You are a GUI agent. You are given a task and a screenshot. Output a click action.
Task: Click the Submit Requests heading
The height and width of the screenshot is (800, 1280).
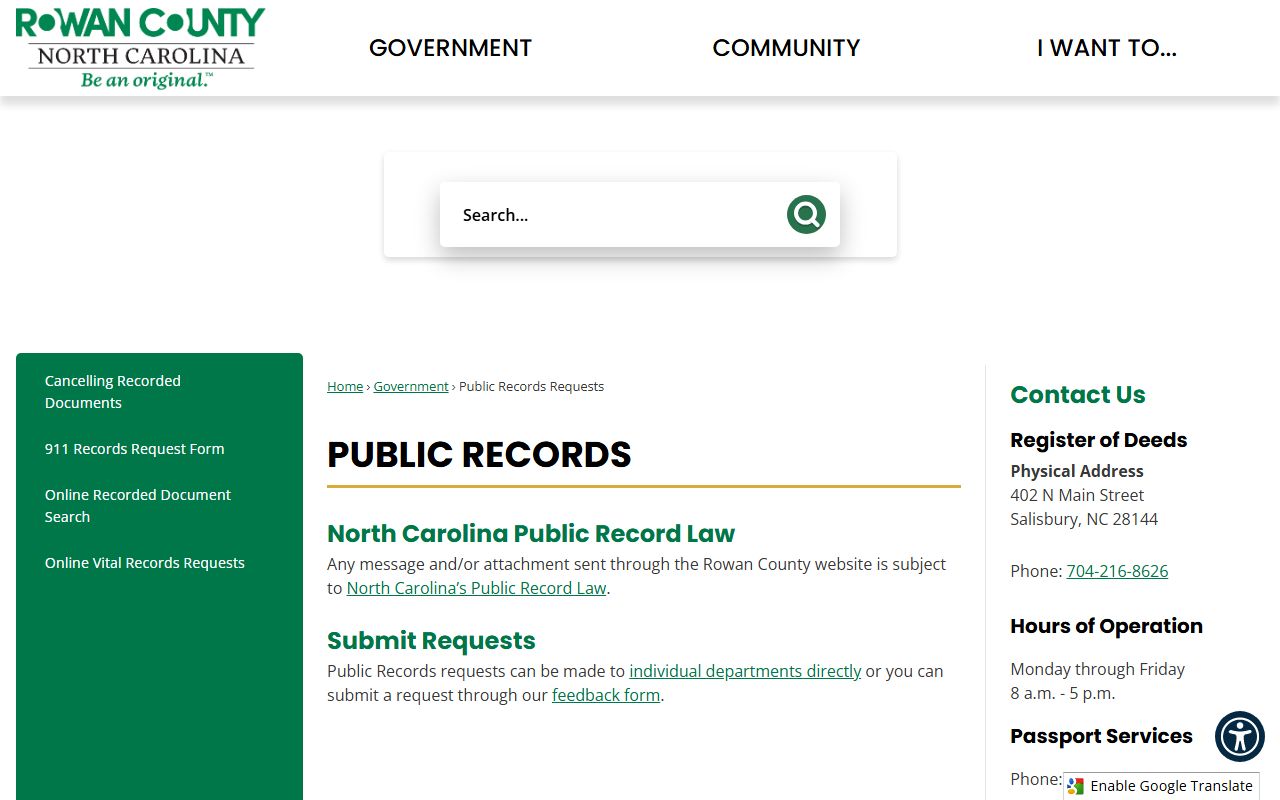coord(431,641)
